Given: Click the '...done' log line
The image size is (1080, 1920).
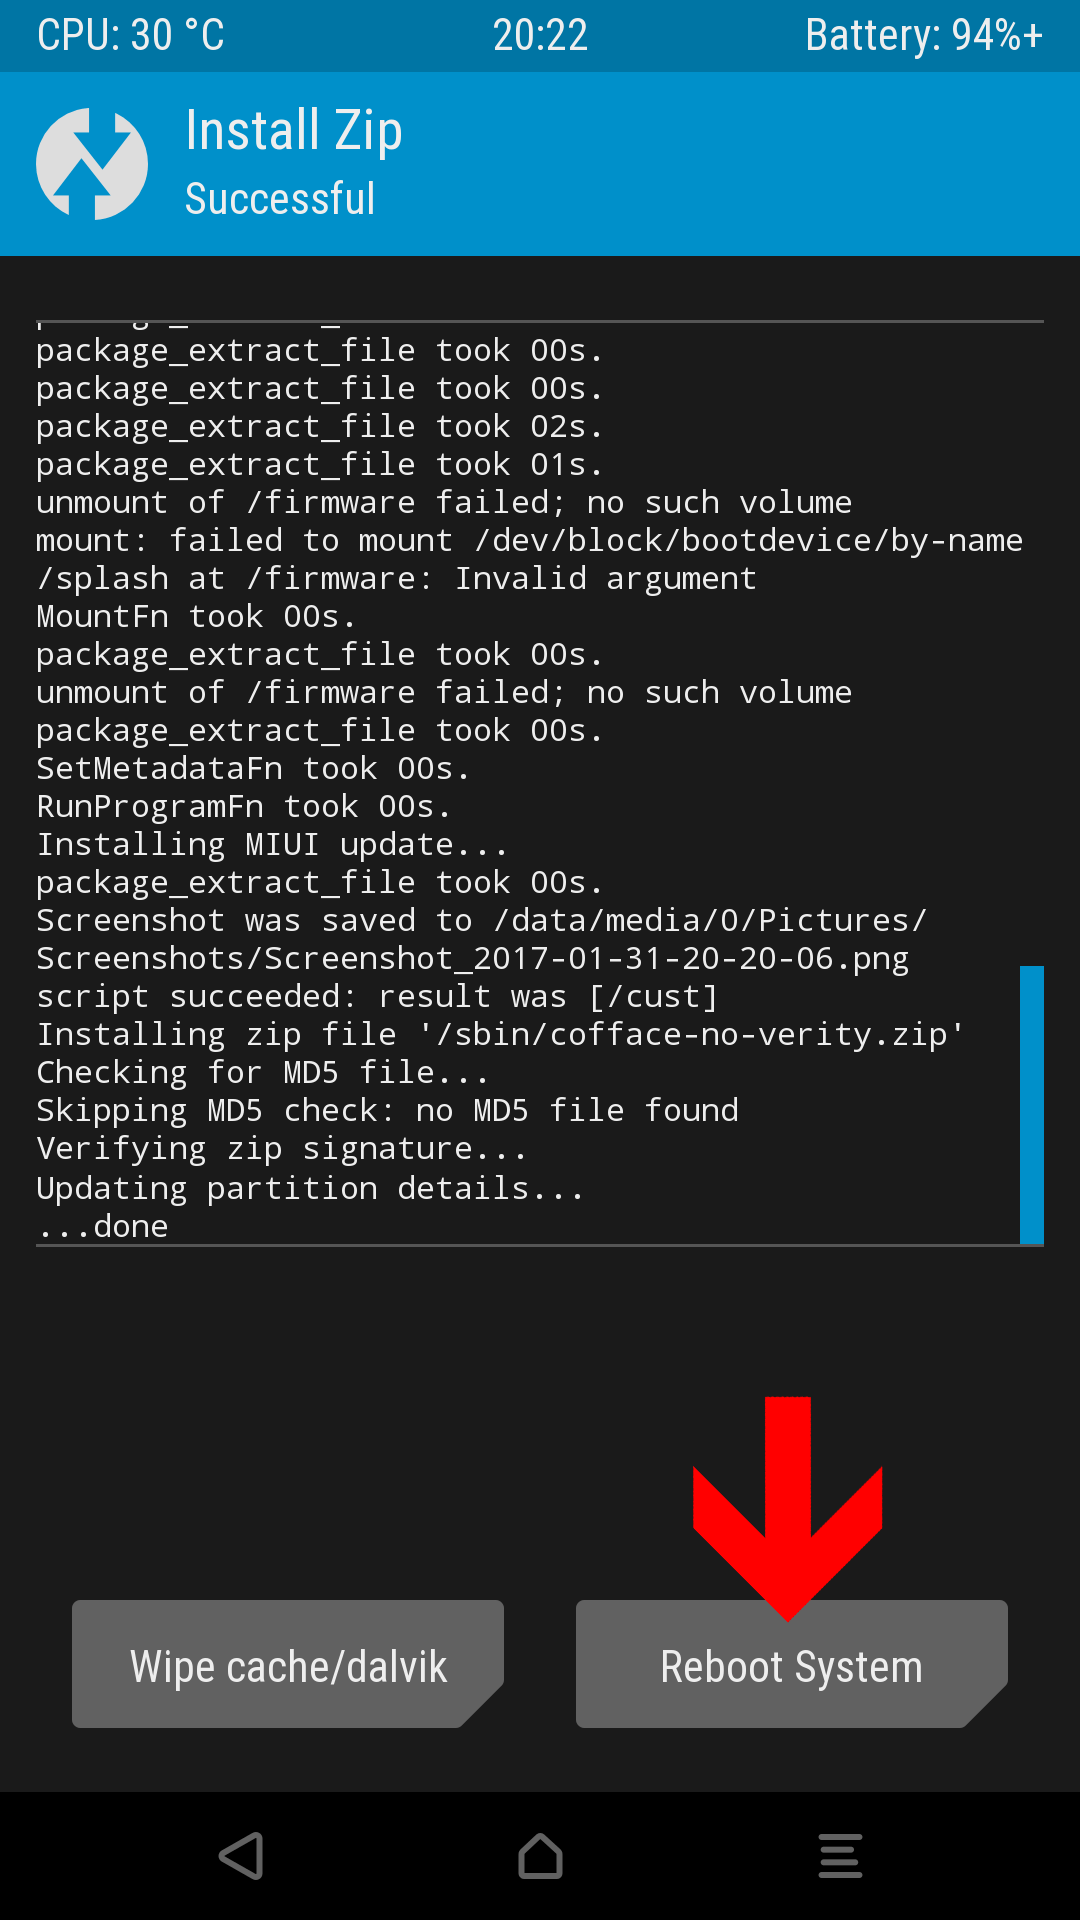Looking at the screenshot, I should click(x=102, y=1226).
